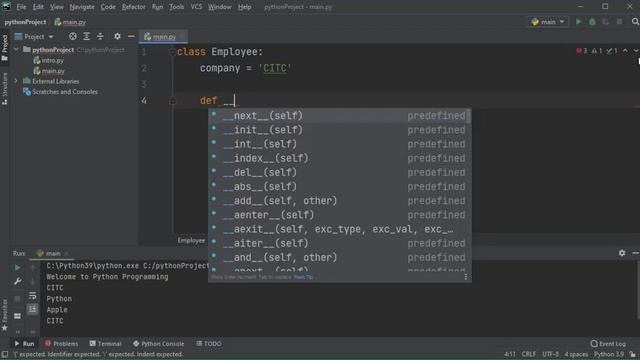Expand External Libraries node
This screenshot has height=360, width=640.
(16, 81)
